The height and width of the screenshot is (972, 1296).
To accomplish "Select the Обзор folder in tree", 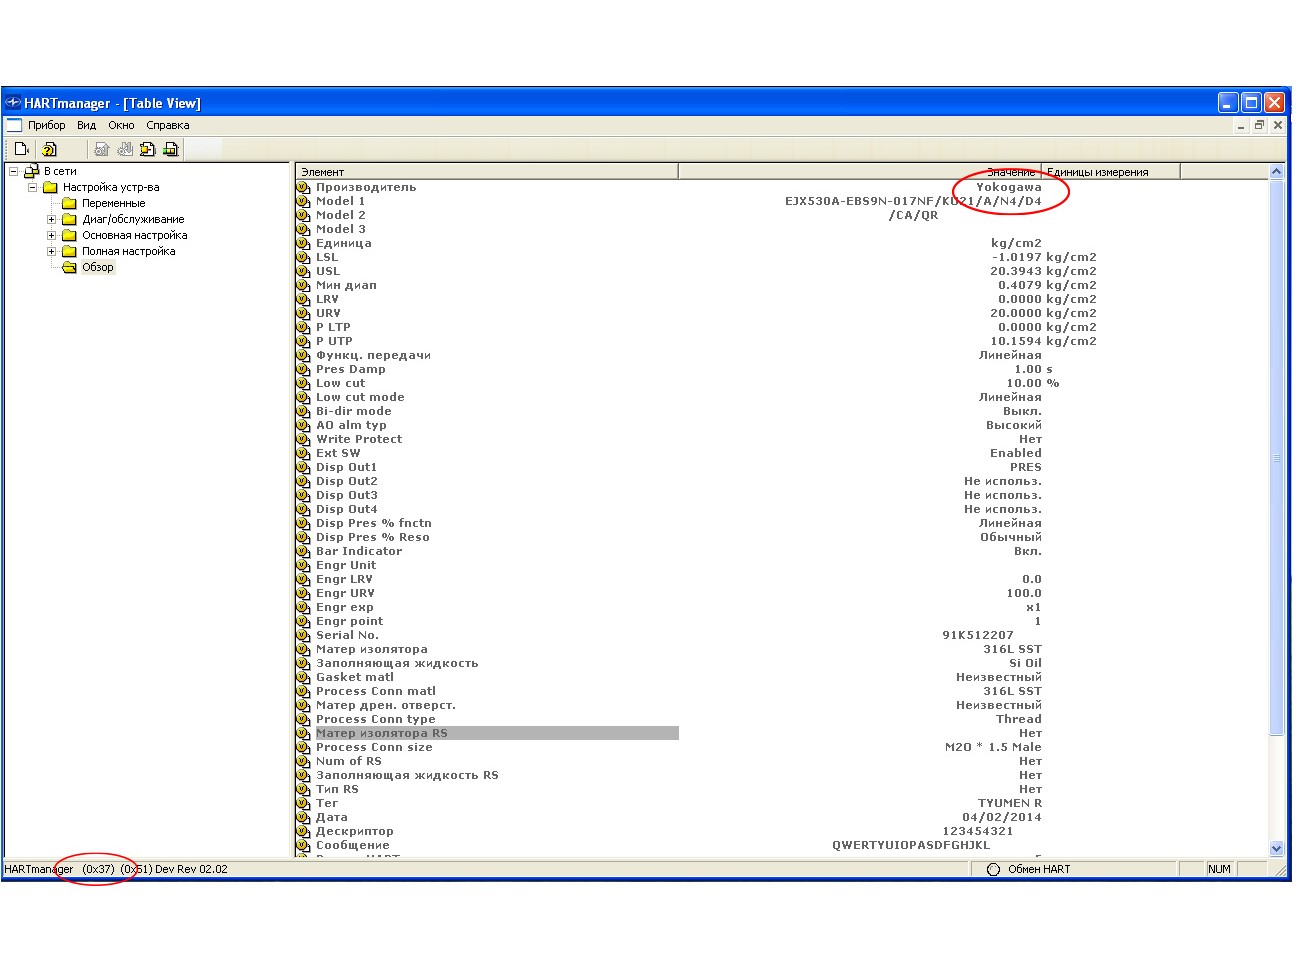I will click(97, 267).
